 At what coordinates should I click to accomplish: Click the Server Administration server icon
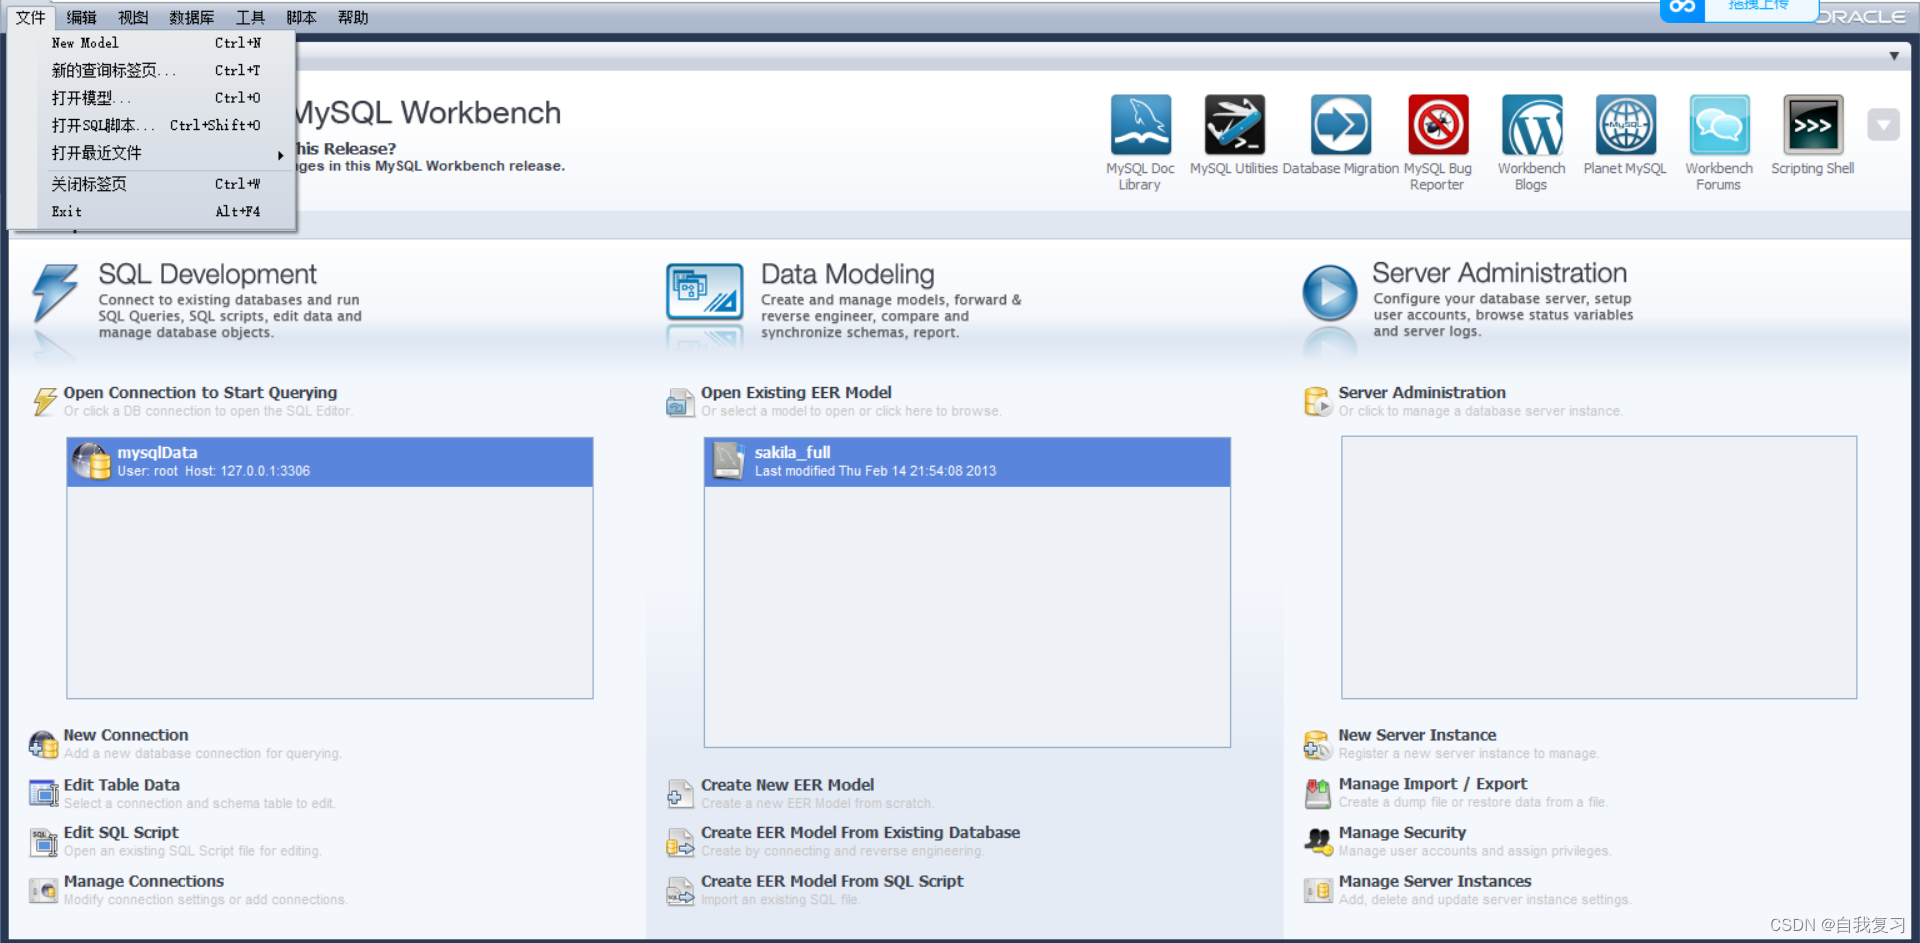pyautogui.click(x=1318, y=401)
